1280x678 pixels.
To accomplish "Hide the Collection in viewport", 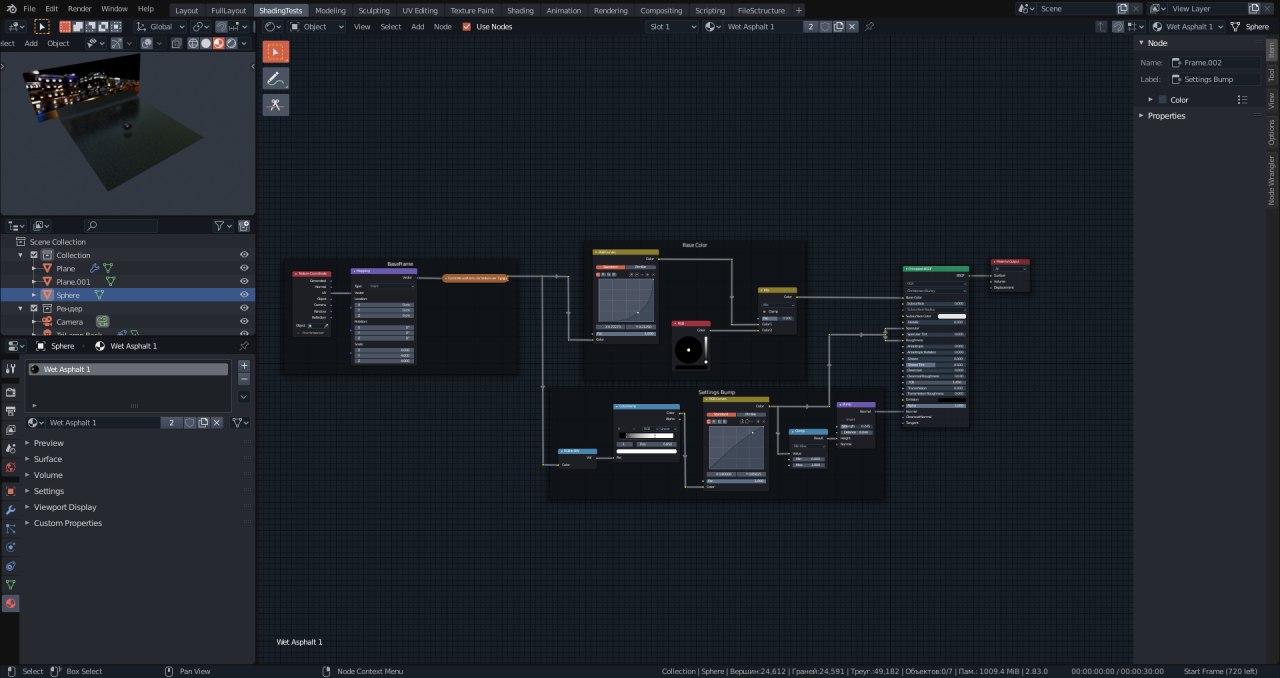I will 244,255.
